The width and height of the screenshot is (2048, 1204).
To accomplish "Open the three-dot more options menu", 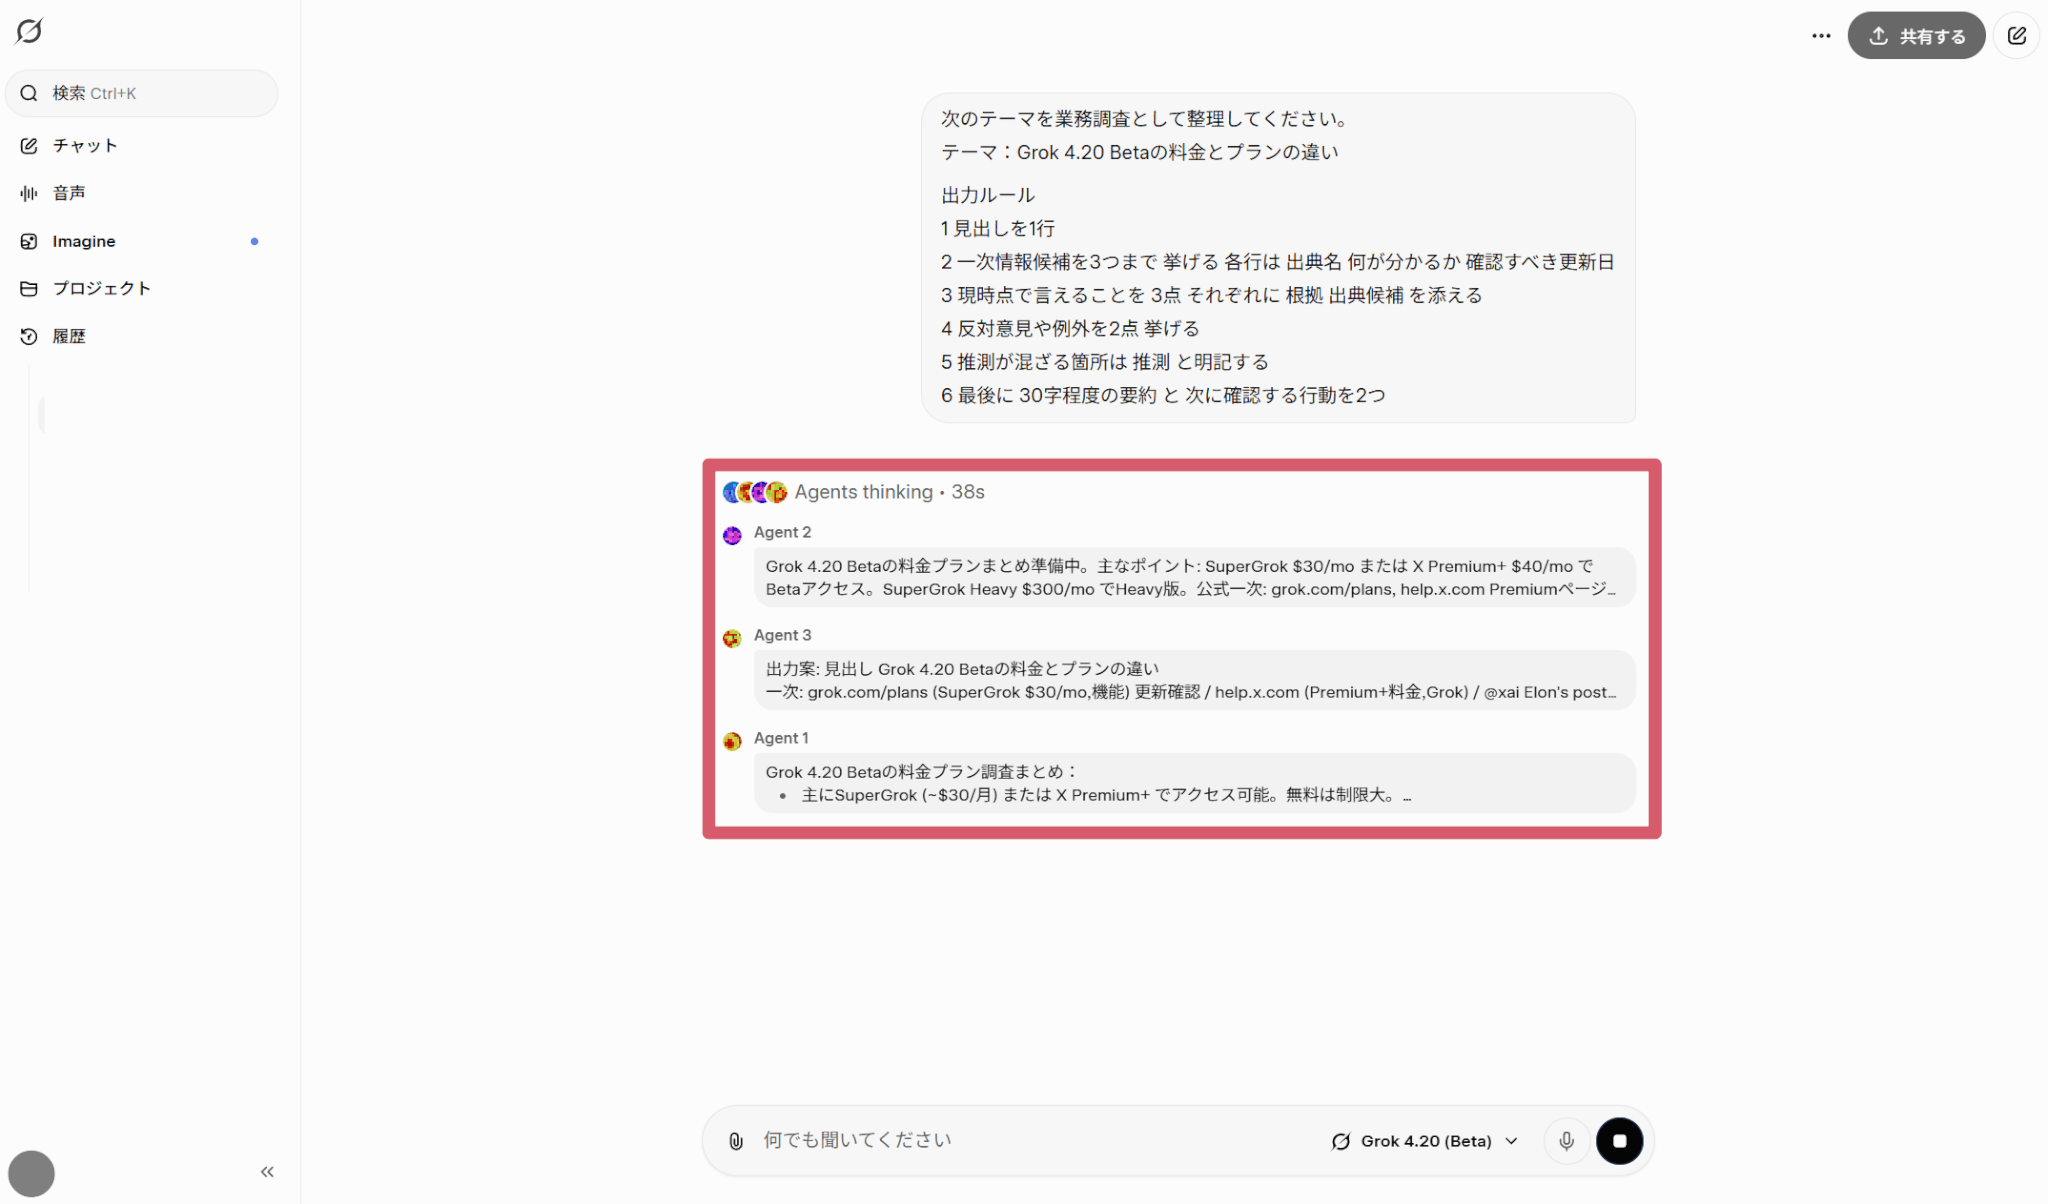I will (x=1821, y=36).
